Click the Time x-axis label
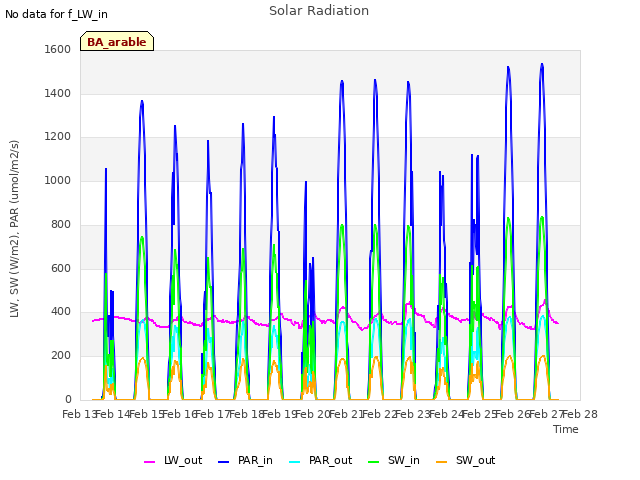640x480 pixels. [566, 429]
